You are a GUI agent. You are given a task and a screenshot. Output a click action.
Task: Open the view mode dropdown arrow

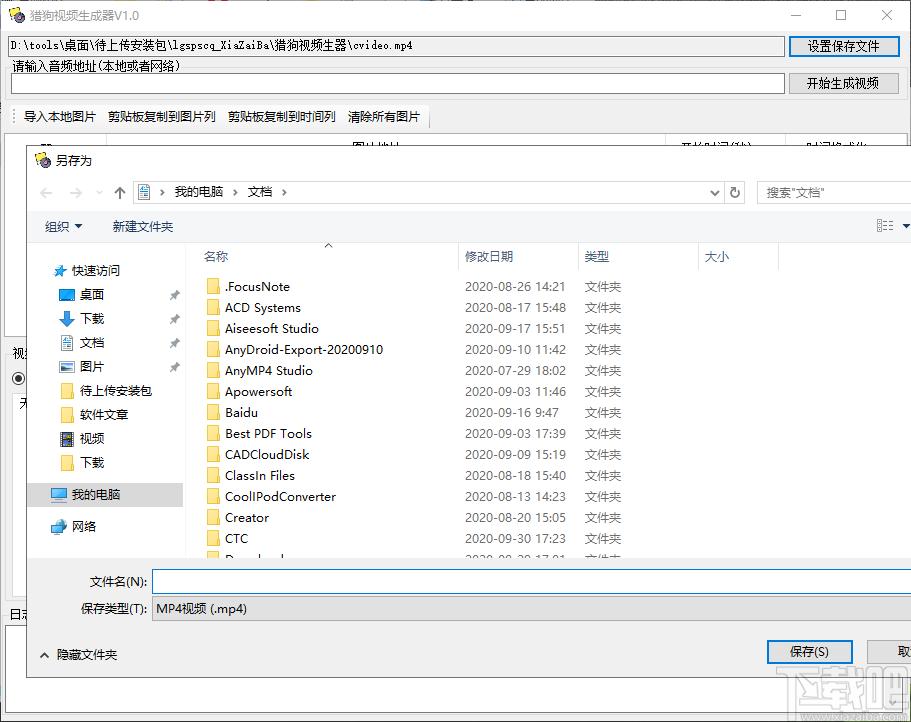pyautogui.click(x=906, y=225)
